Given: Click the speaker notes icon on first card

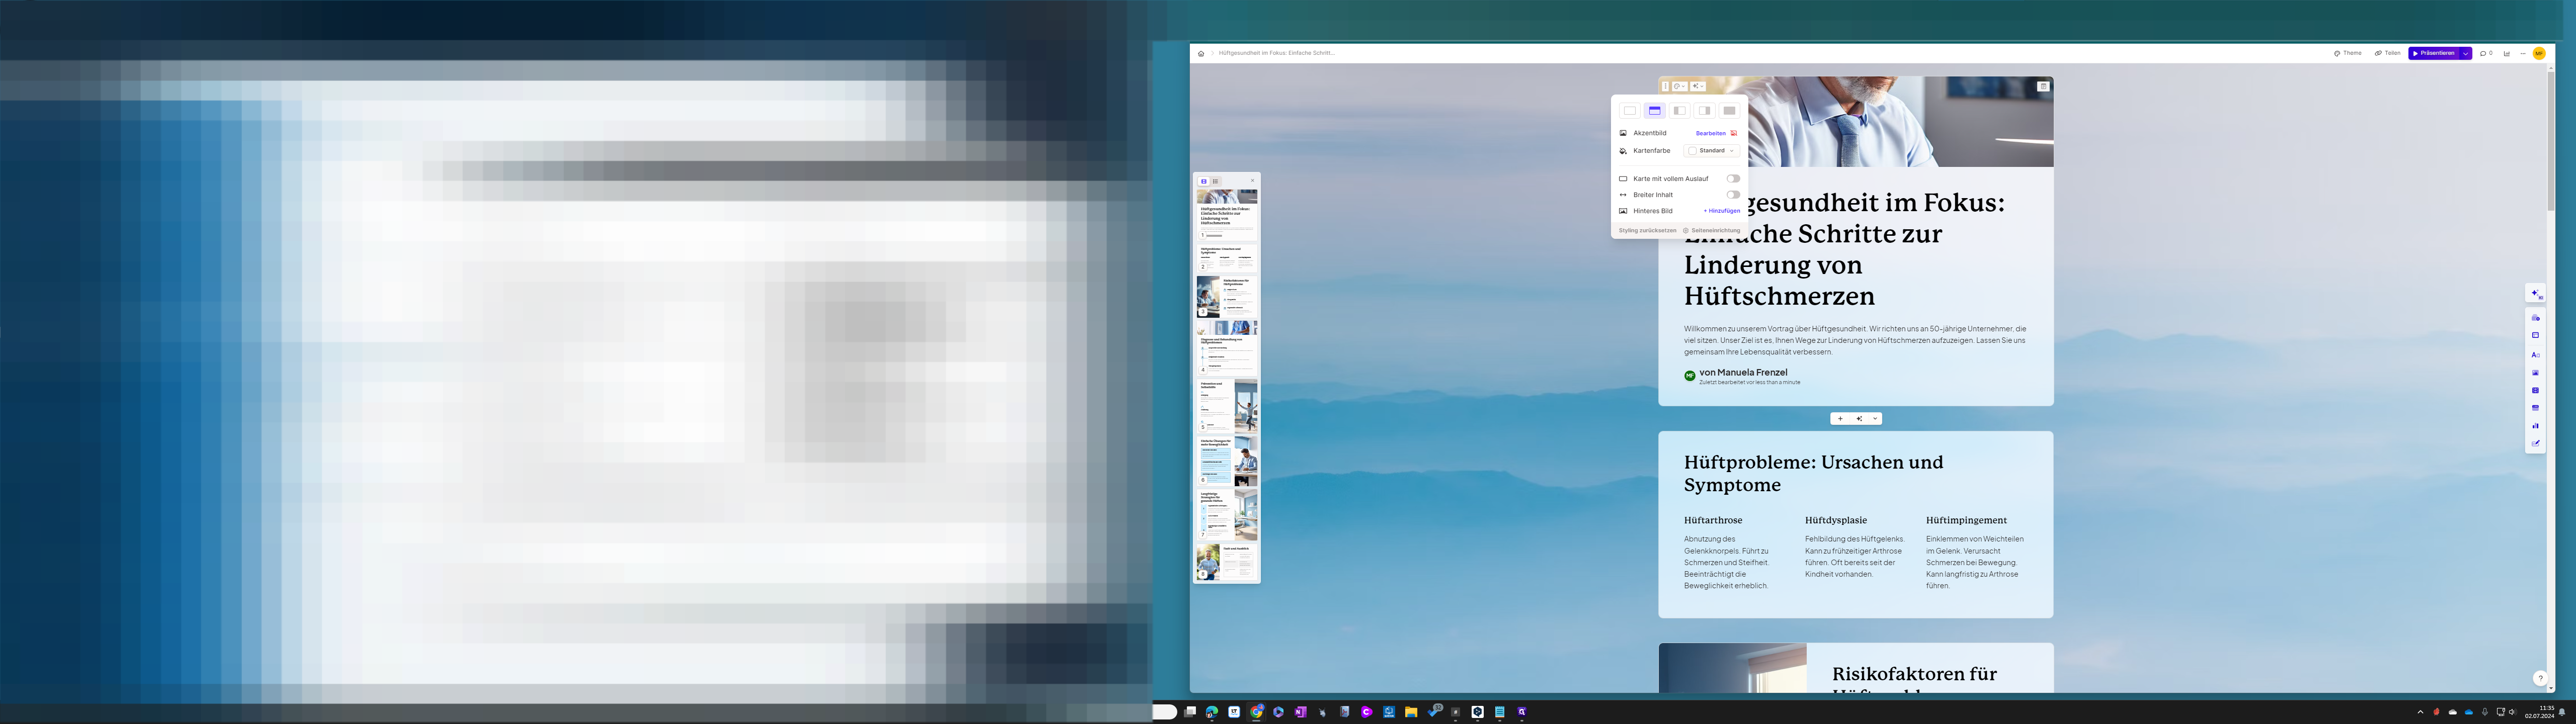Looking at the screenshot, I should 2043,86.
